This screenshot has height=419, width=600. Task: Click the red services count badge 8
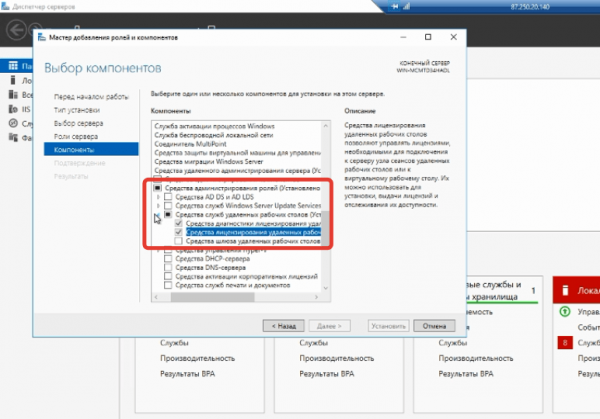[x=565, y=342]
